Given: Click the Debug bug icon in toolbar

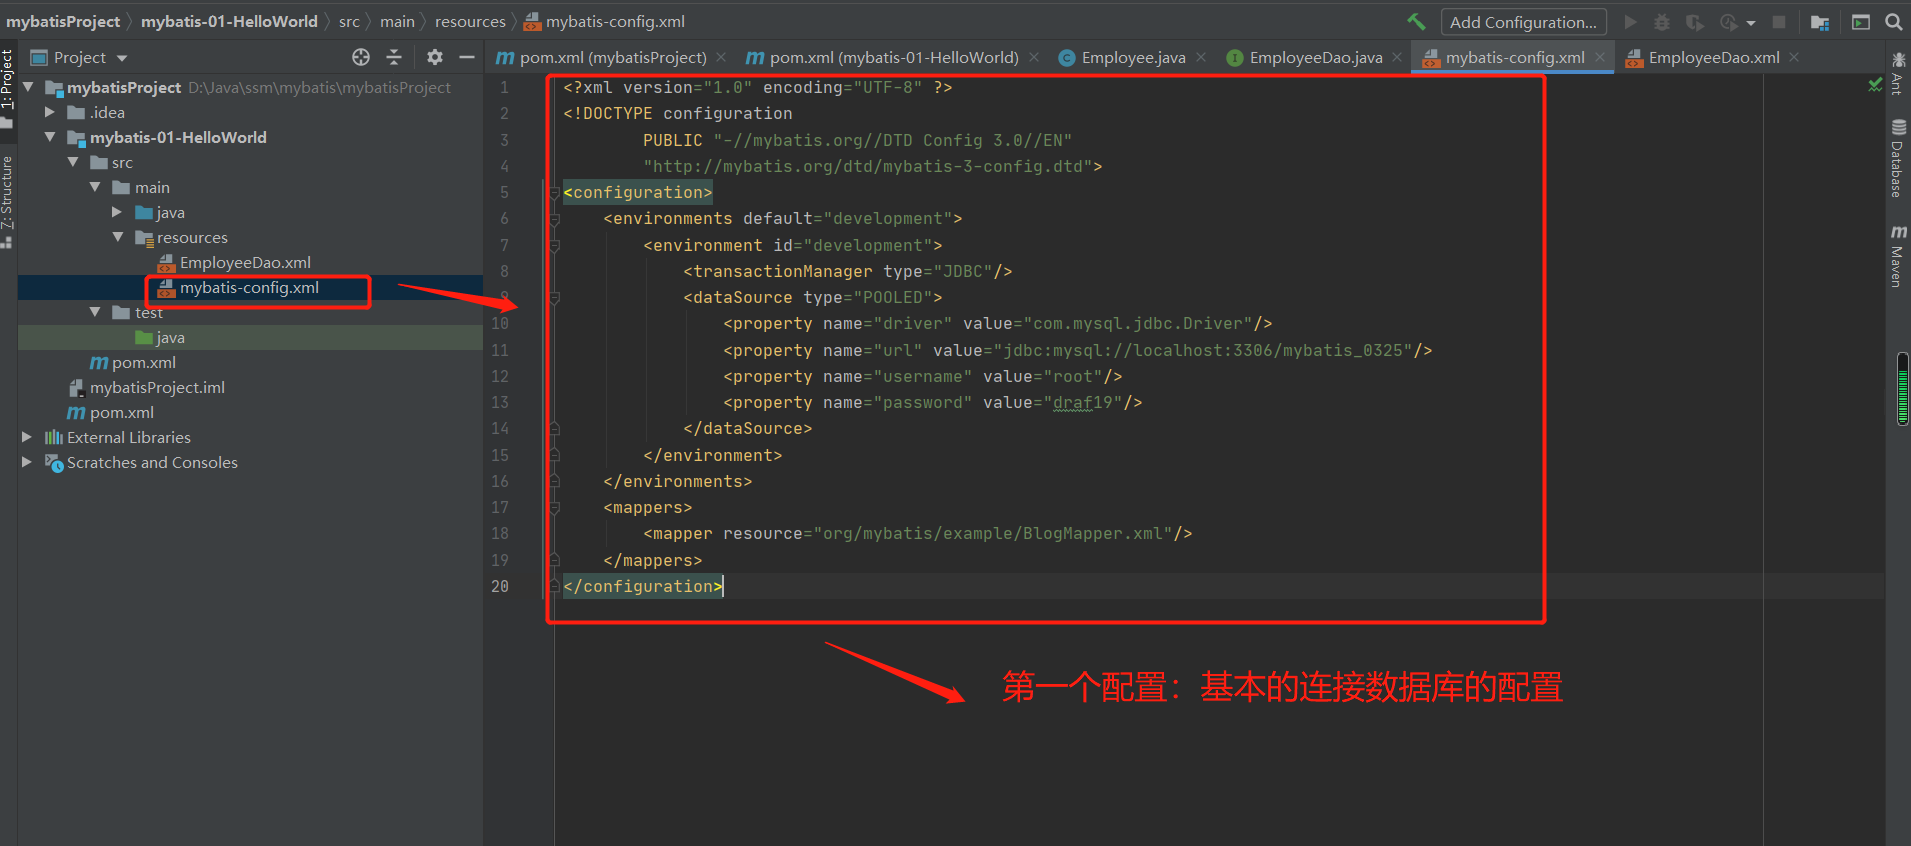Looking at the screenshot, I should 1662,22.
